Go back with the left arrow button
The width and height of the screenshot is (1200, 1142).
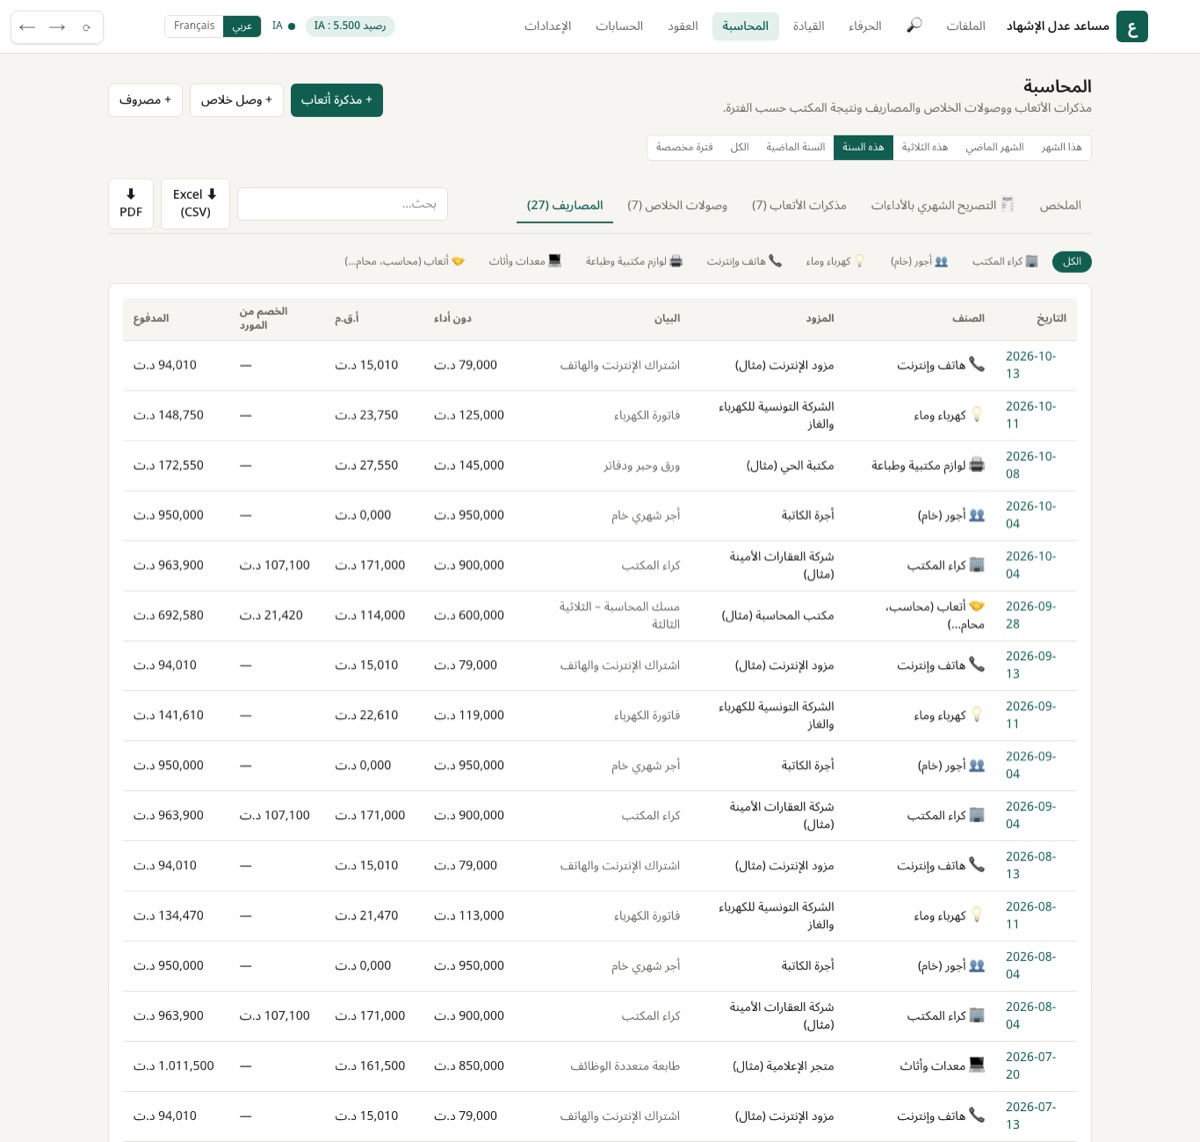coord(27,27)
